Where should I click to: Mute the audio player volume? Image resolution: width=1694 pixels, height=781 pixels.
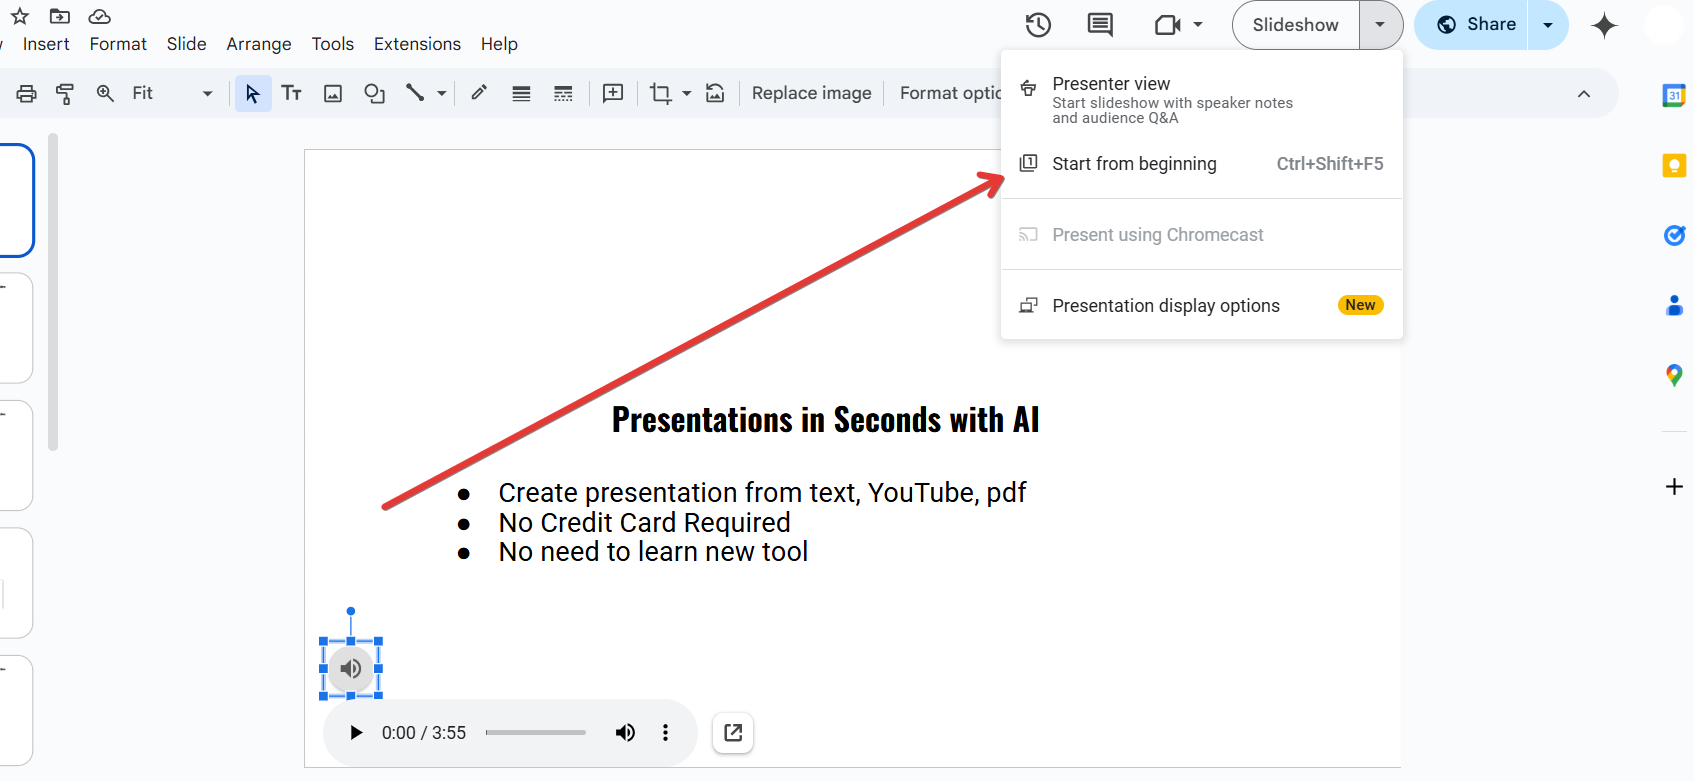pos(625,733)
